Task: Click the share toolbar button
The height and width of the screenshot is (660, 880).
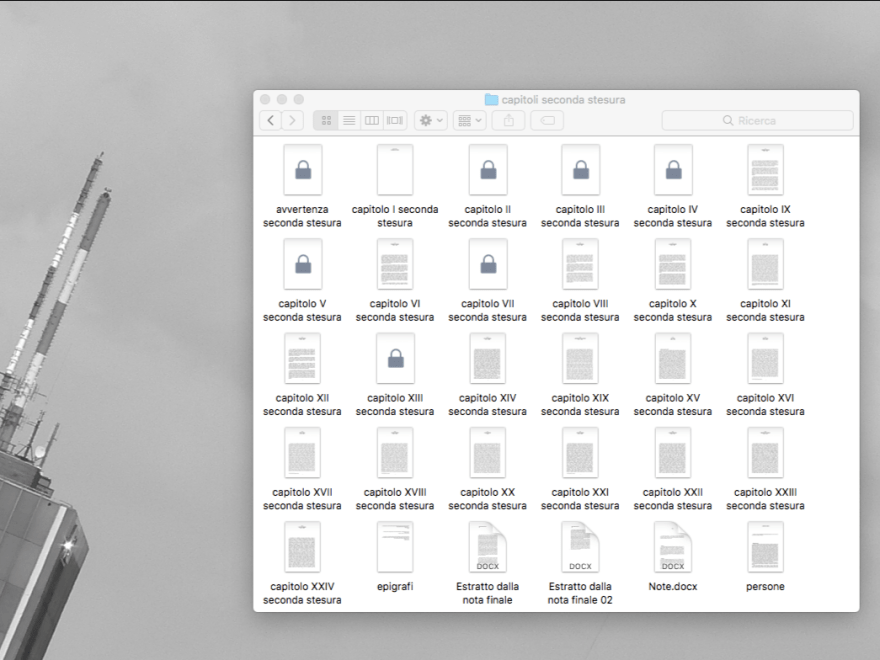Action: pyautogui.click(x=508, y=120)
